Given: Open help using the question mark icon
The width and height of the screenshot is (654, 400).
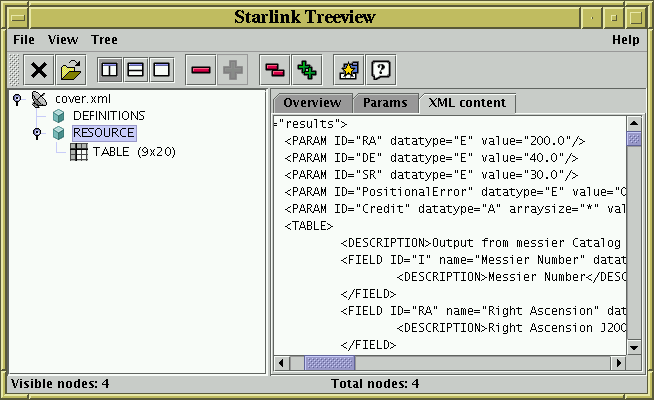Looking at the screenshot, I should pos(381,70).
